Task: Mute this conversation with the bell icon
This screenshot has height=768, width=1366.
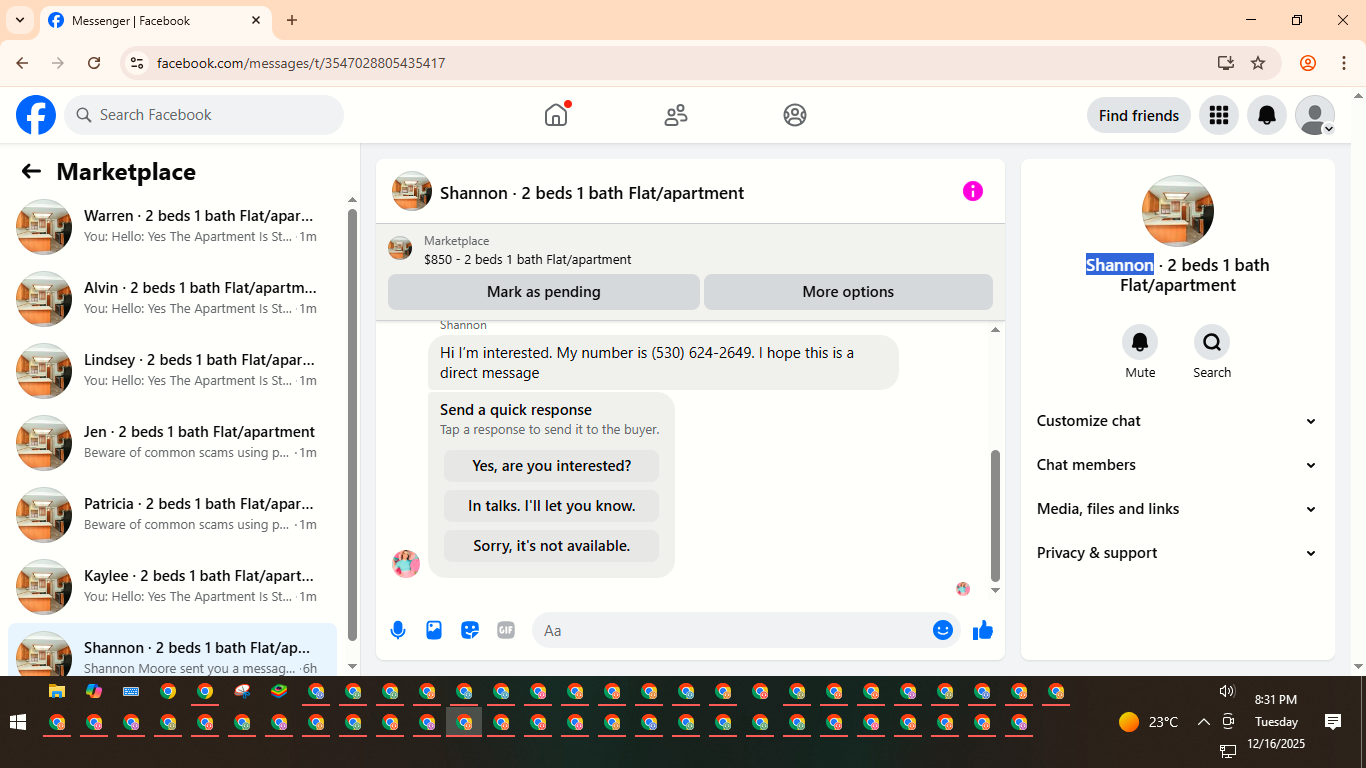Action: (1140, 342)
